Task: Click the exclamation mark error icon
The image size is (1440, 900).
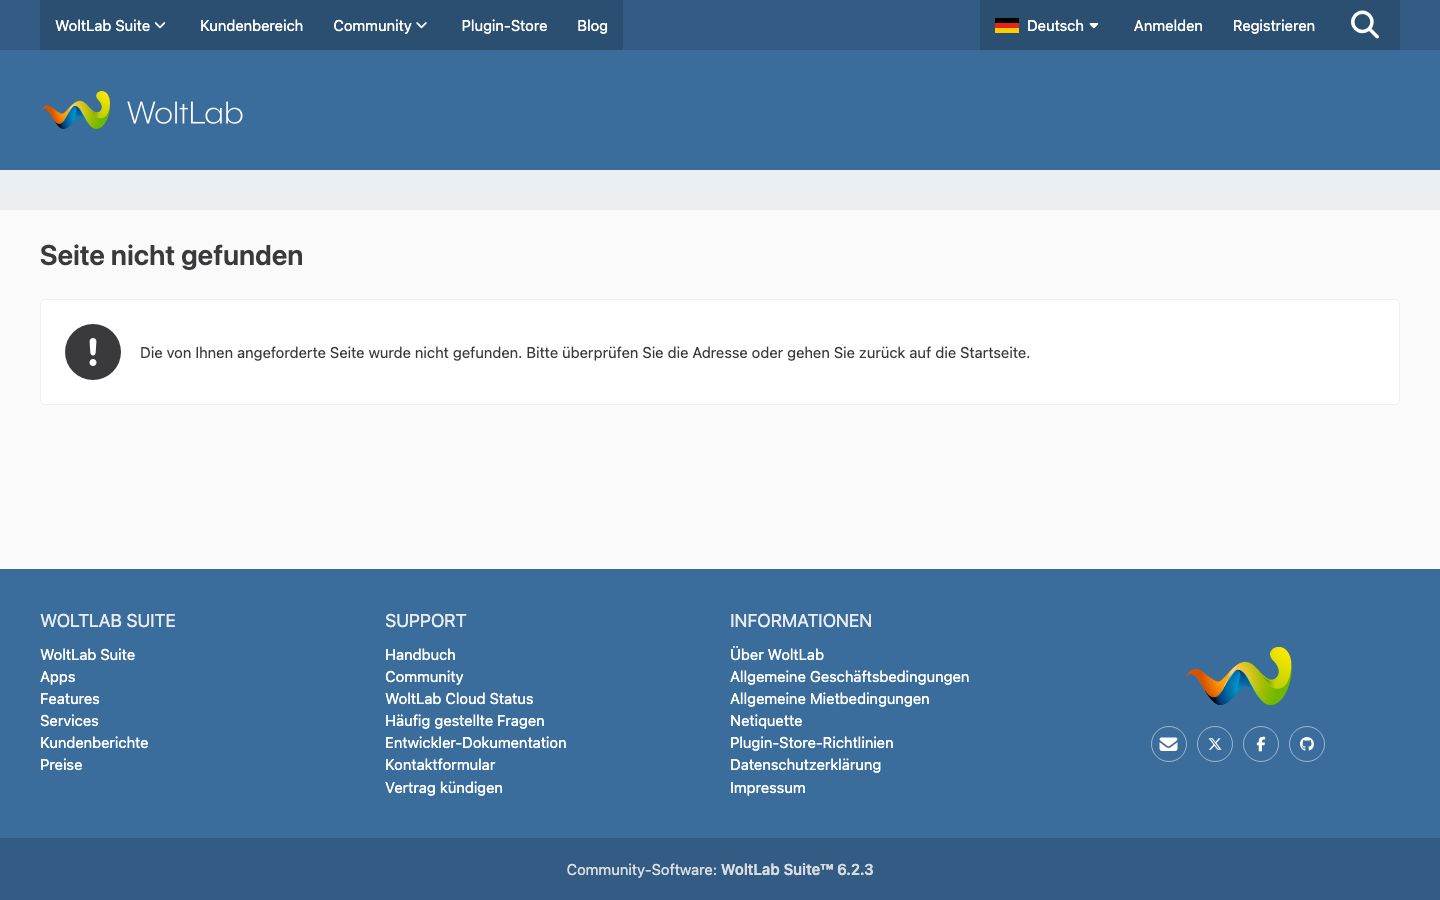Action: (x=93, y=352)
